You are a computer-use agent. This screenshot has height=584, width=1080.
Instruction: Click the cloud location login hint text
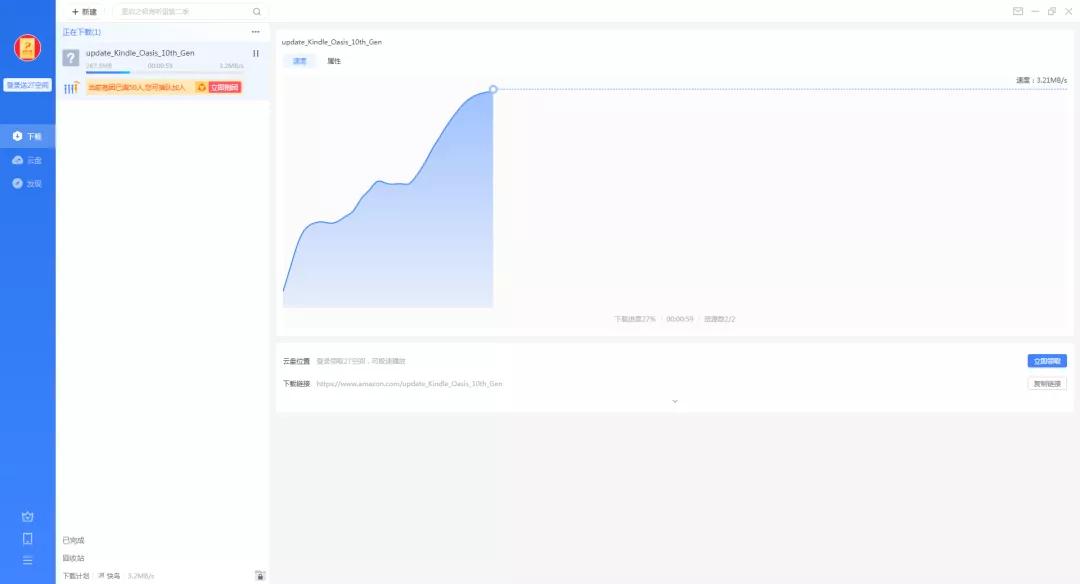[x=361, y=361]
